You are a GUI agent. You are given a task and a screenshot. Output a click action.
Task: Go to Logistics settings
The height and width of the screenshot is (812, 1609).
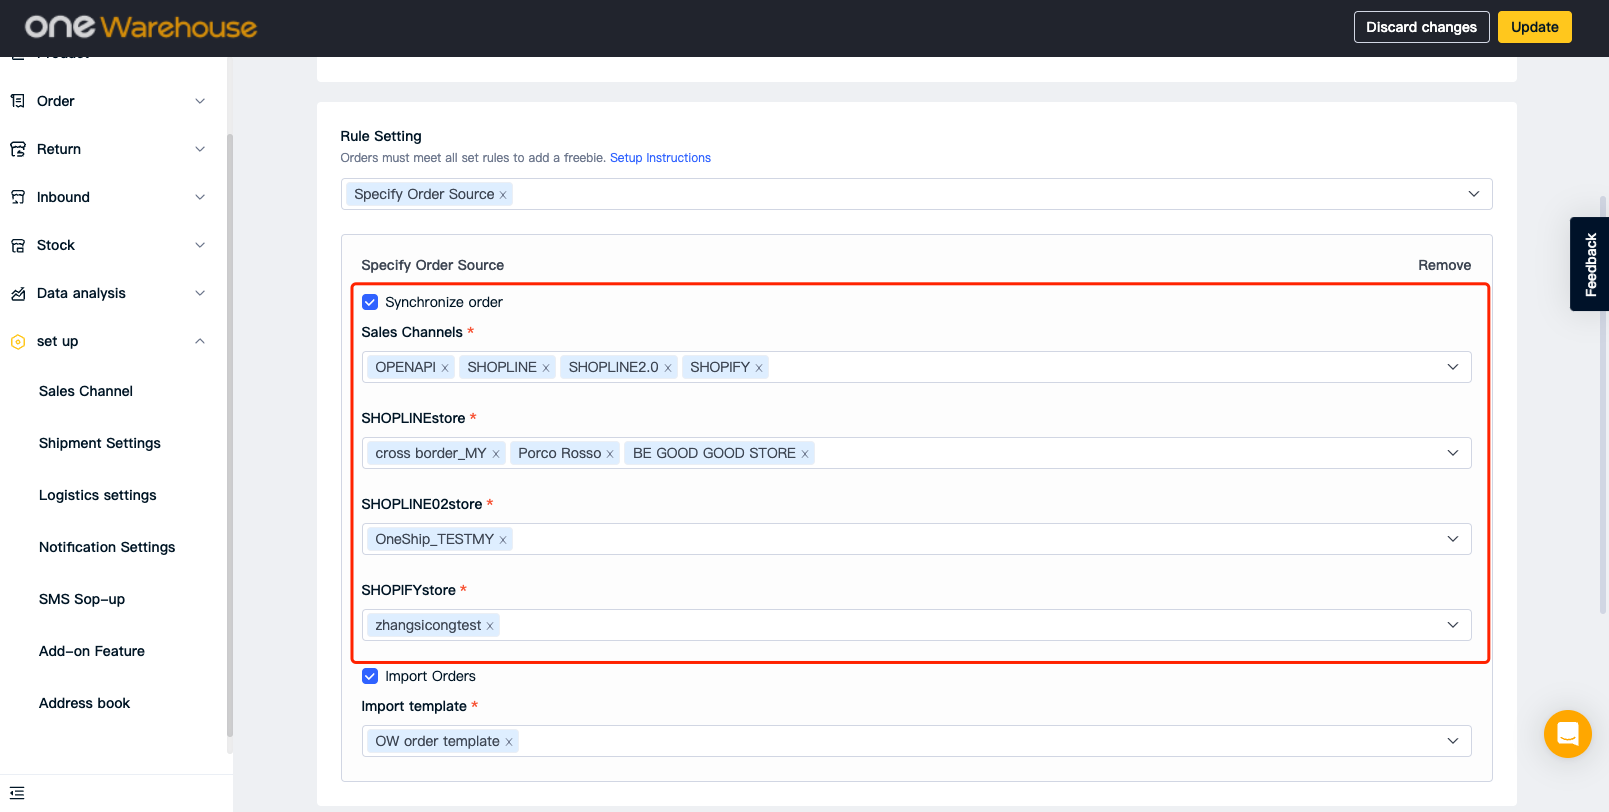pos(98,495)
